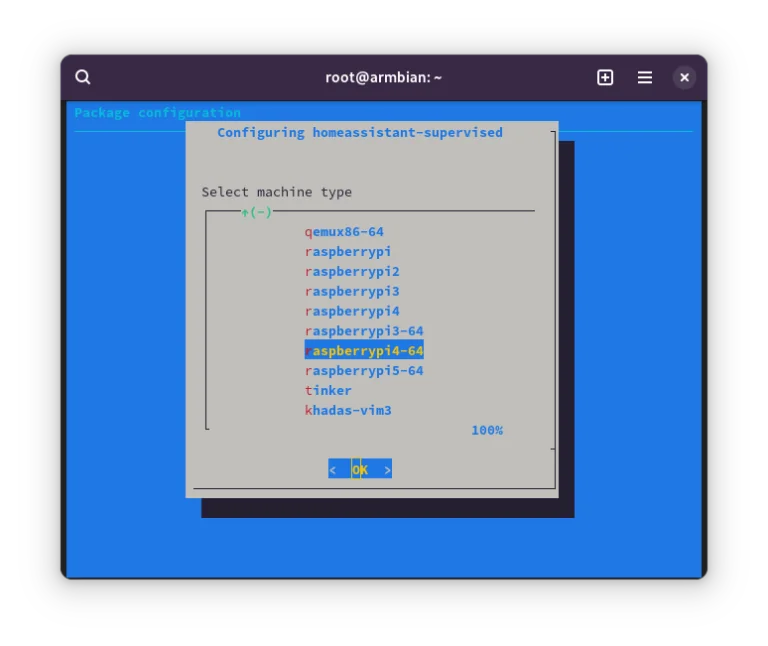
Task: Click the Package configuration header text
Action: (x=157, y=113)
